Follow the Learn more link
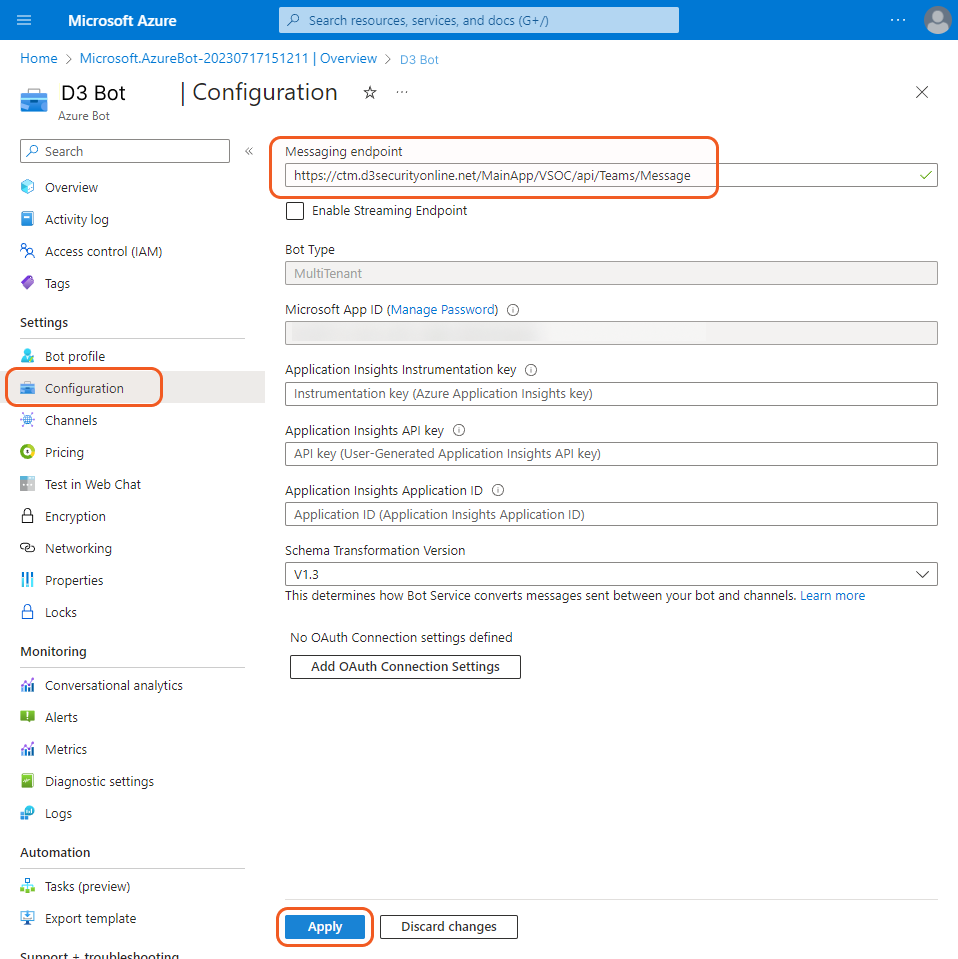This screenshot has width=958, height=959. (x=832, y=596)
